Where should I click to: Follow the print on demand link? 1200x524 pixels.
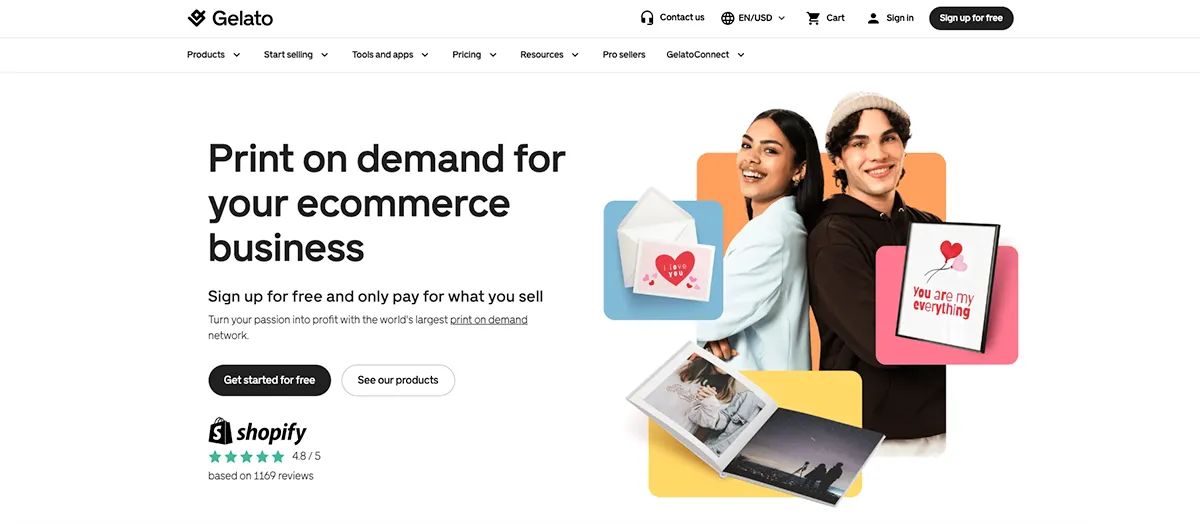(x=488, y=320)
